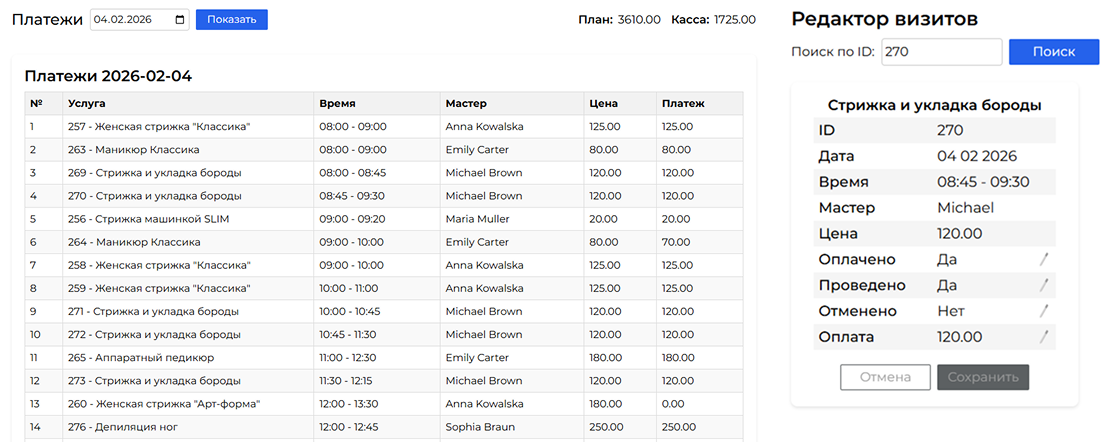This screenshot has height=442, width=1105.
Task: Click the Мастер column header
Action: [466, 103]
